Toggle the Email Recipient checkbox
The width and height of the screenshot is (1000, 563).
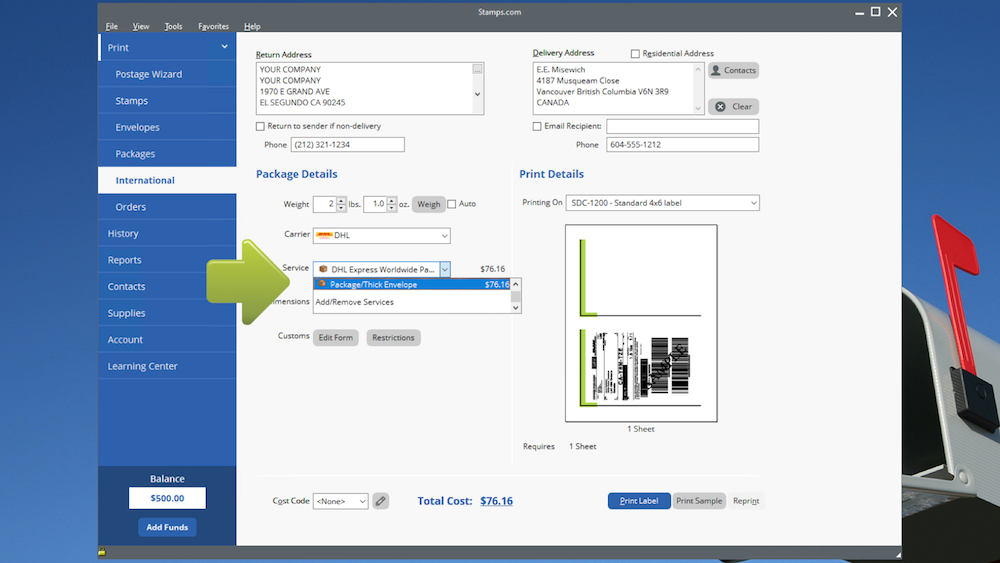click(x=538, y=127)
